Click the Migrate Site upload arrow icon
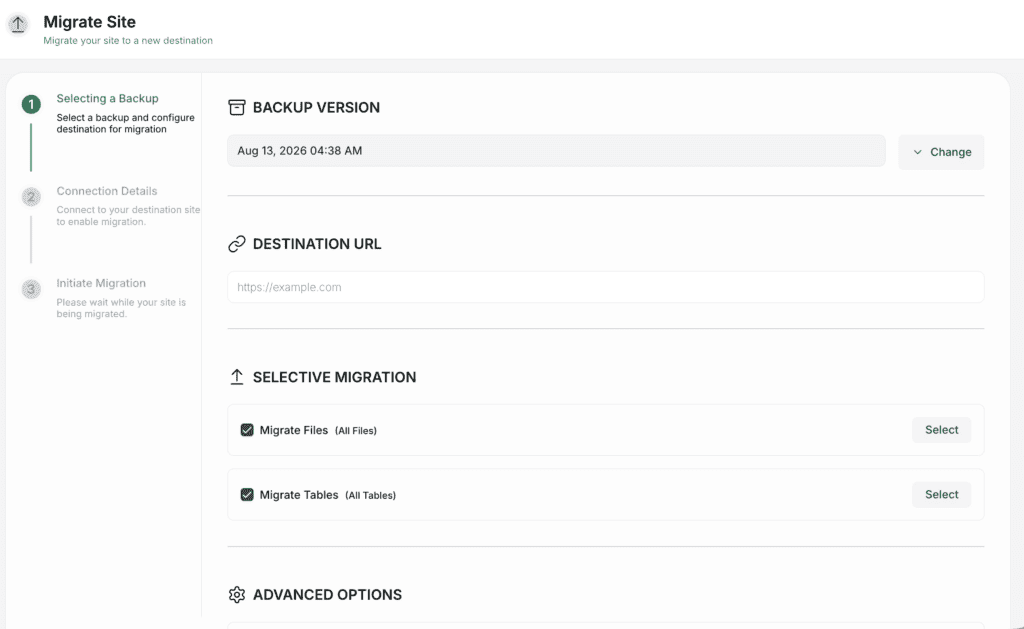The image size is (1024, 629). (x=18, y=25)
